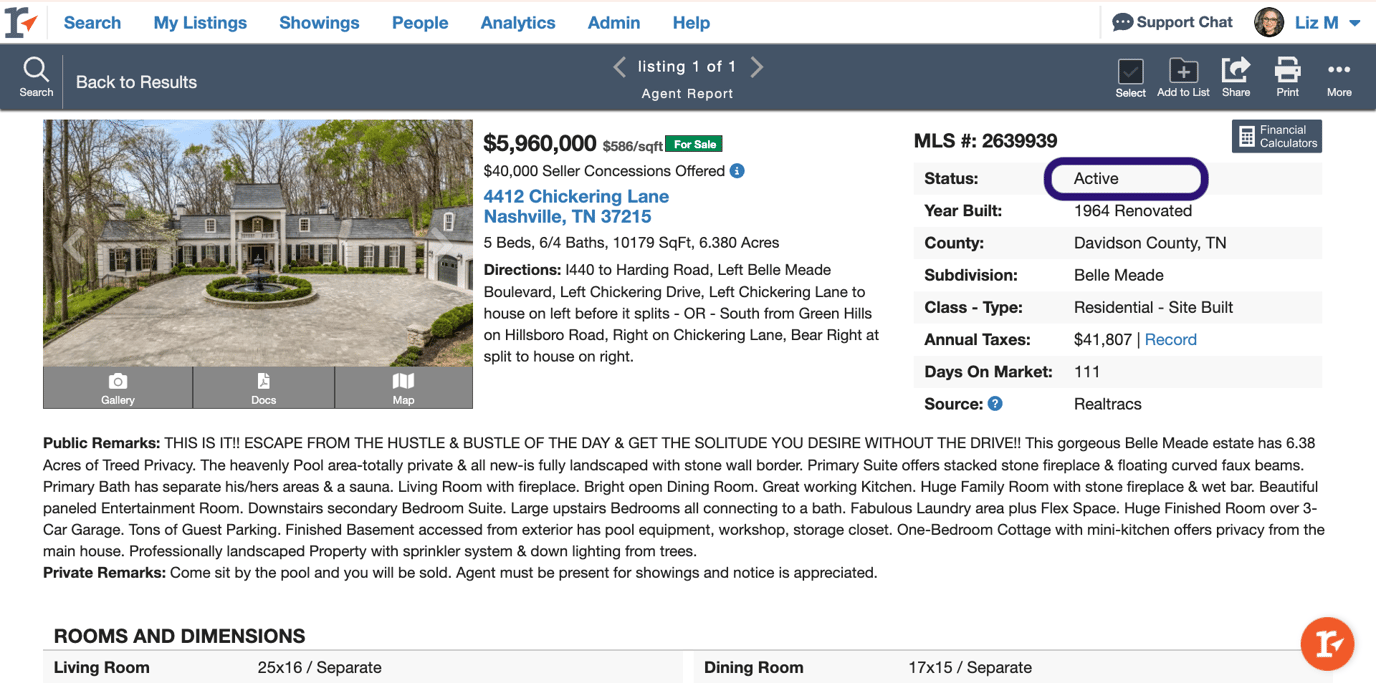Open the Analytics menu
Viewport: 1376px width, 688px height.
[518, 23]
